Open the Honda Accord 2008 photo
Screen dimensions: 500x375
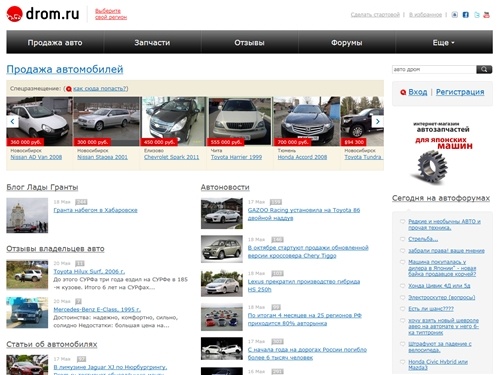(307, 121)
